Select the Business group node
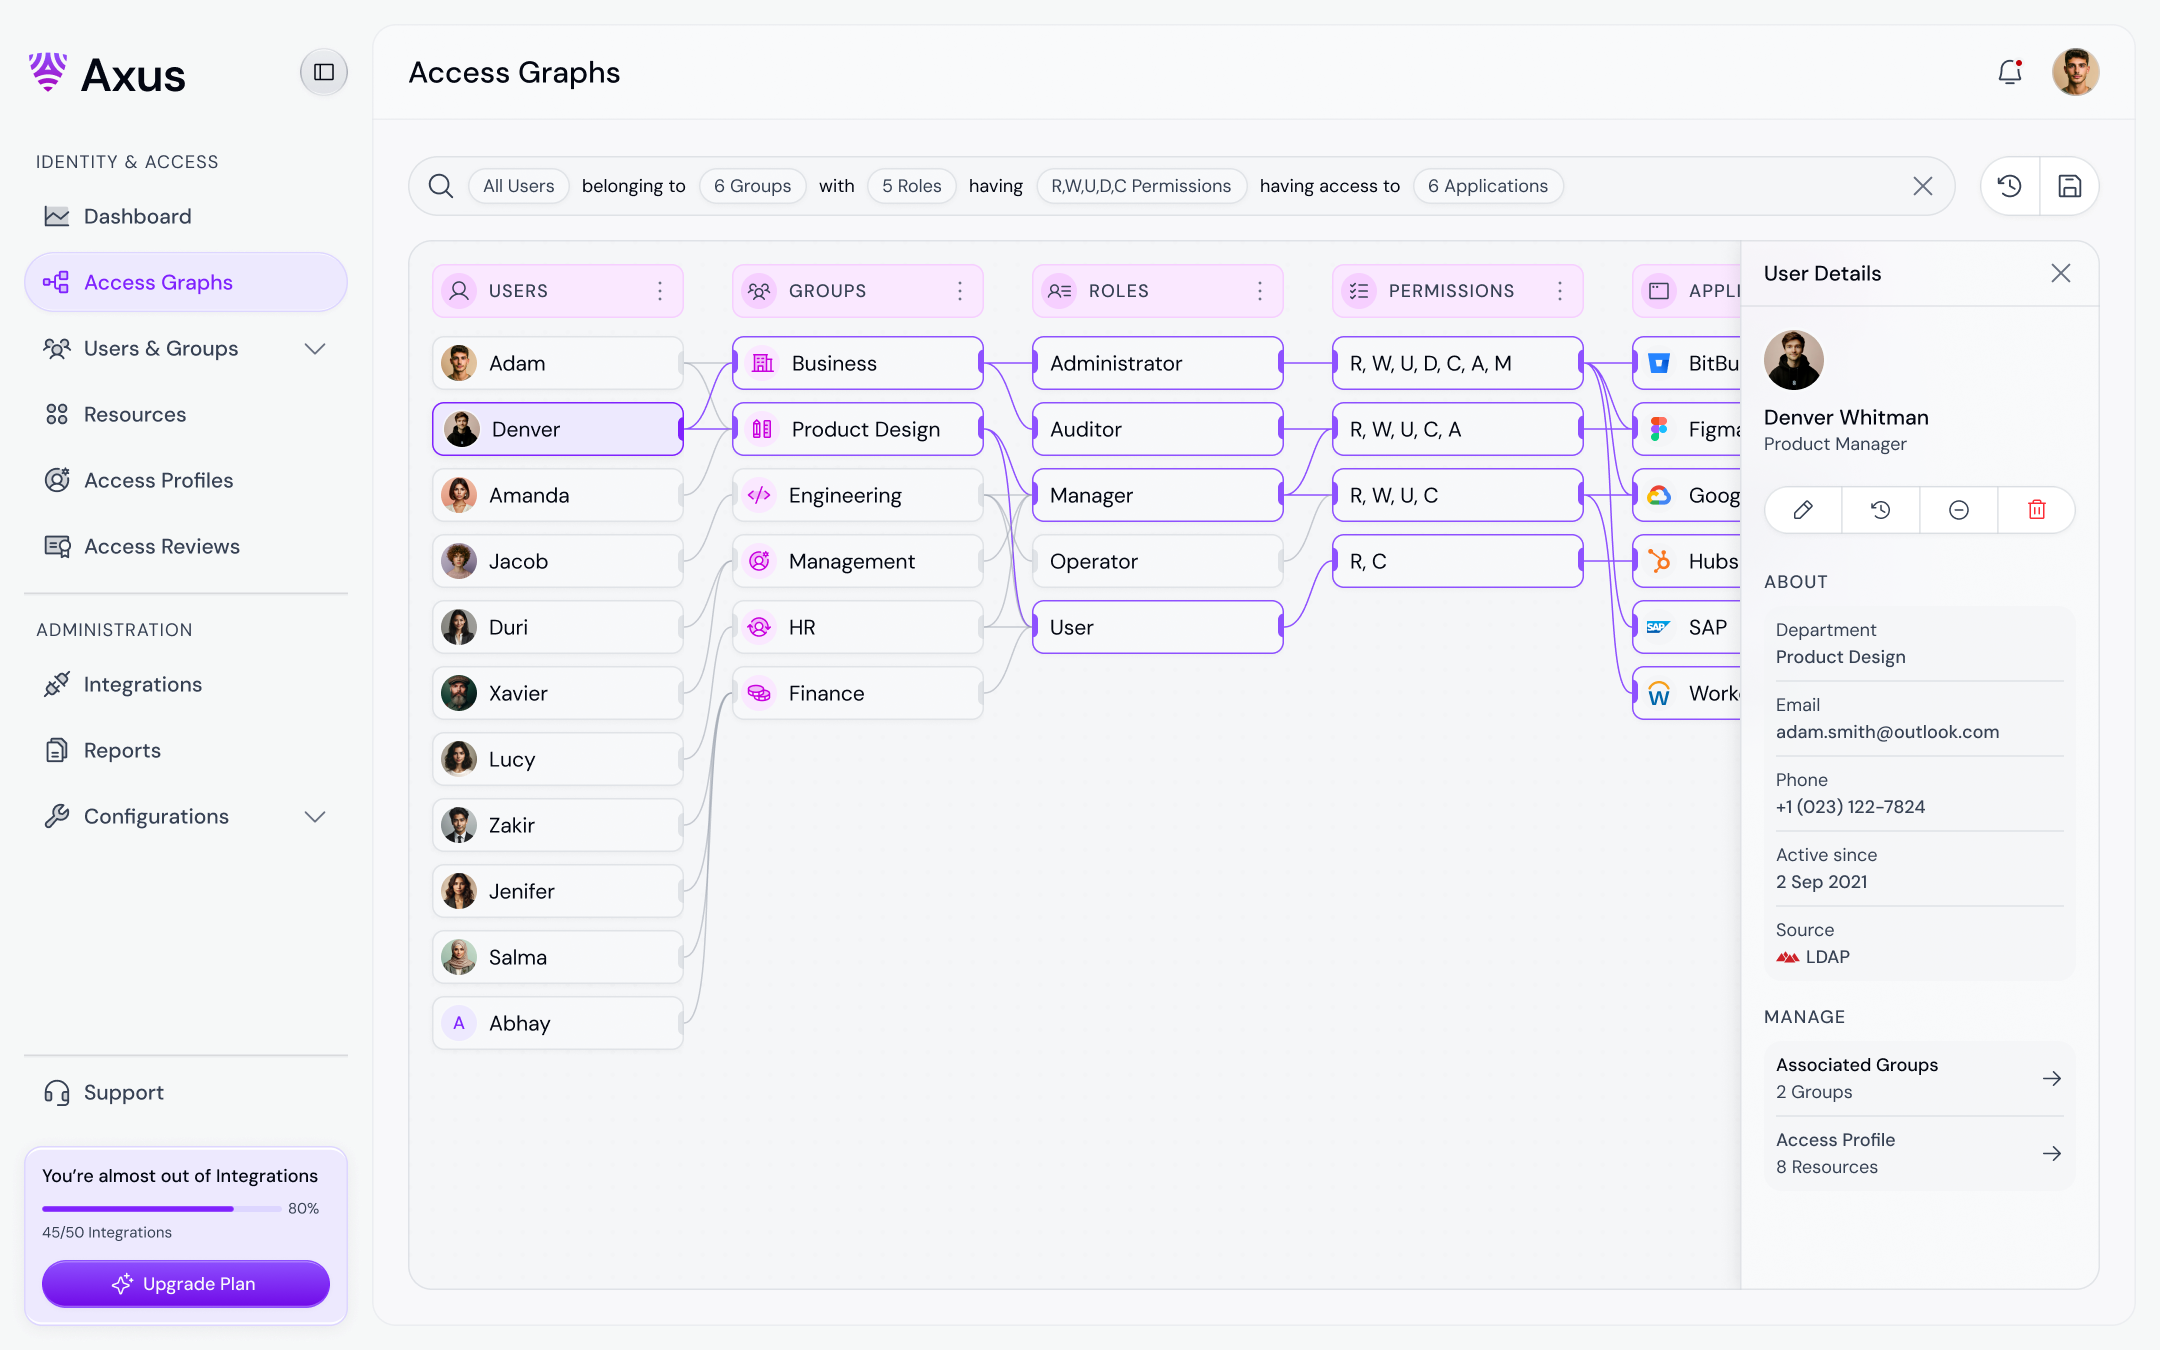The width and height of the screenshot is (2160, 1350). (858, 363)
